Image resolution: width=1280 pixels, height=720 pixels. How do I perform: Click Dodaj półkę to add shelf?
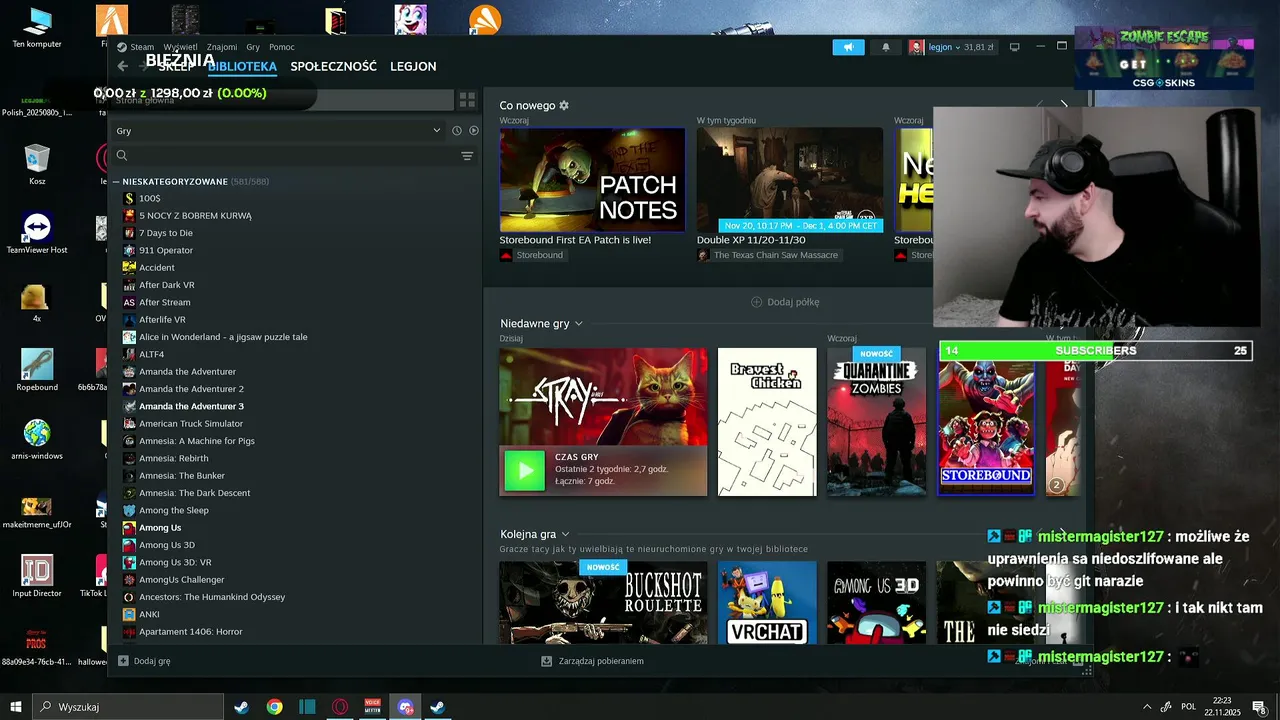pos(785,302)
